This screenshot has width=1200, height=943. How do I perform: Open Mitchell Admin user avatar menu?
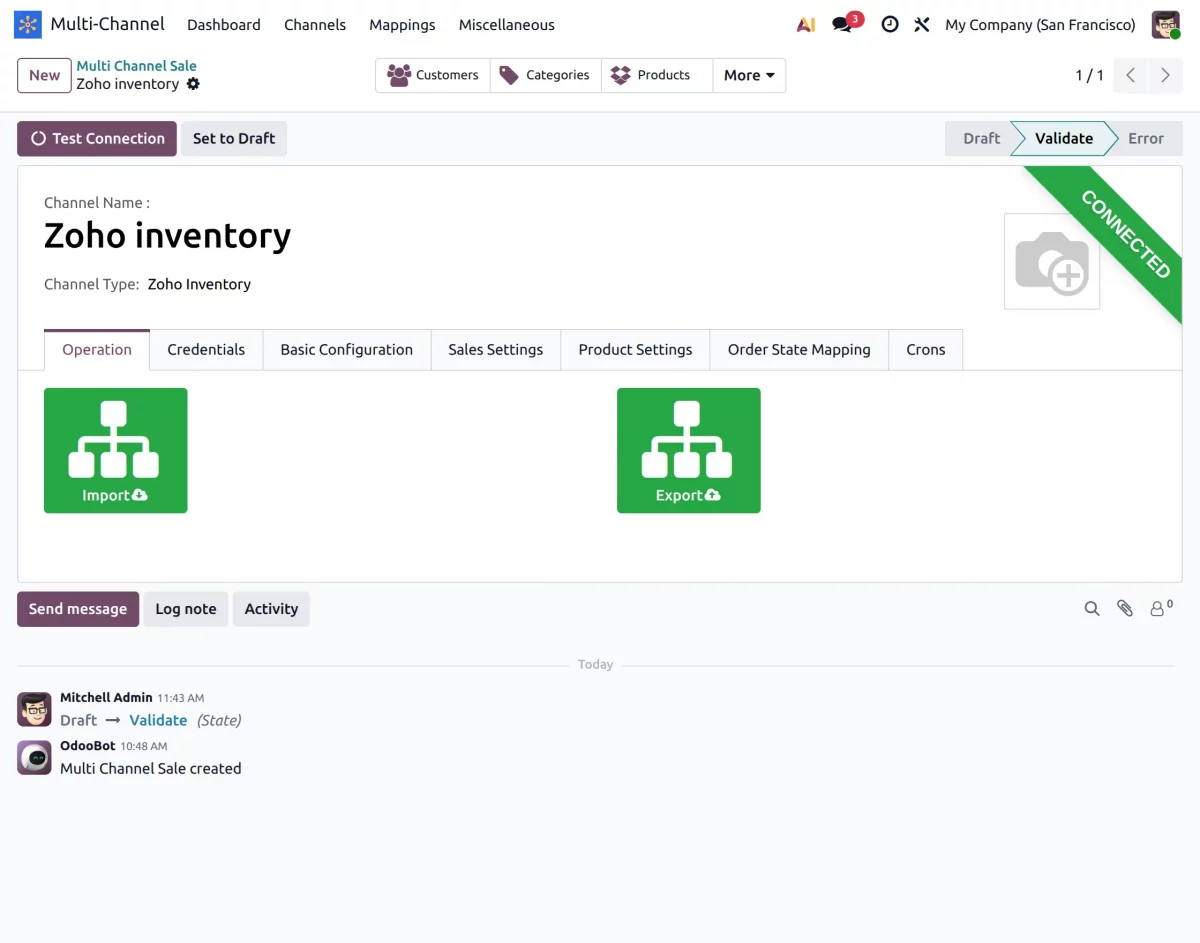point(1166,25)
